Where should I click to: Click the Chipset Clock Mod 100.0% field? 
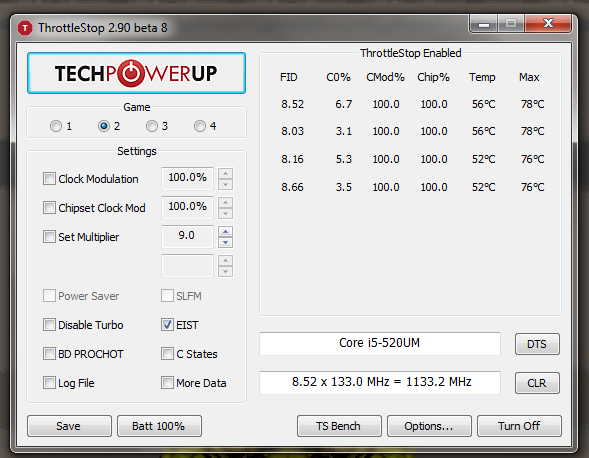(x=187, y=207)
